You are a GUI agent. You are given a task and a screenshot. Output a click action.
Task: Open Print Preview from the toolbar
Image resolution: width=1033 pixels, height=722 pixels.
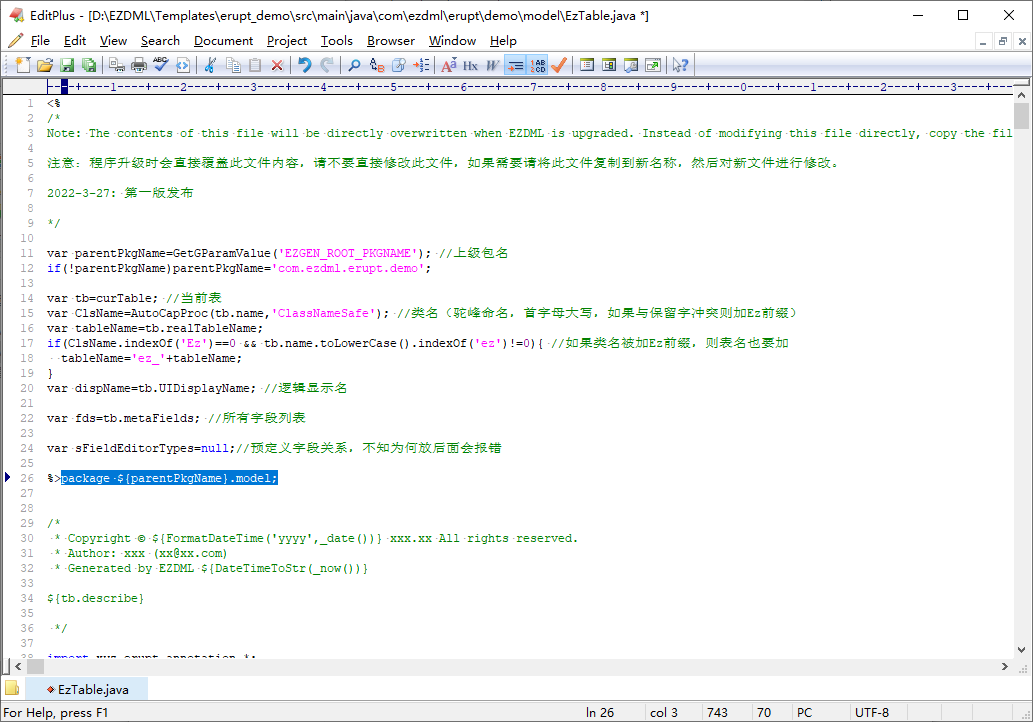click(x=117, y=65)
